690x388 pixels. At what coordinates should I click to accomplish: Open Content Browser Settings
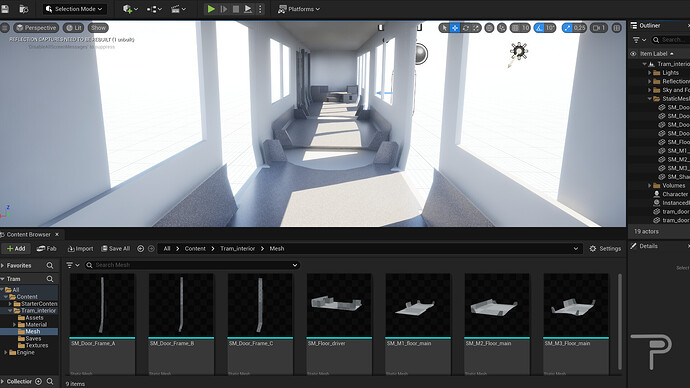(x=605, y=249)
